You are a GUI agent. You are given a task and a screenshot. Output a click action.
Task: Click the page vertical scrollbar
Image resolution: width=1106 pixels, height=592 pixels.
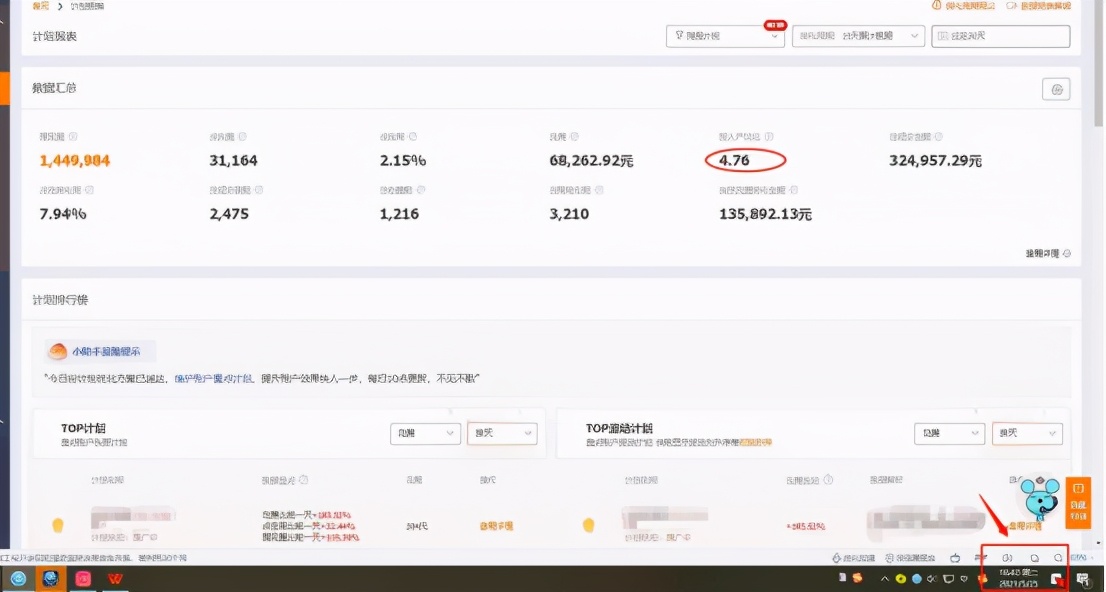[1099, 64]
